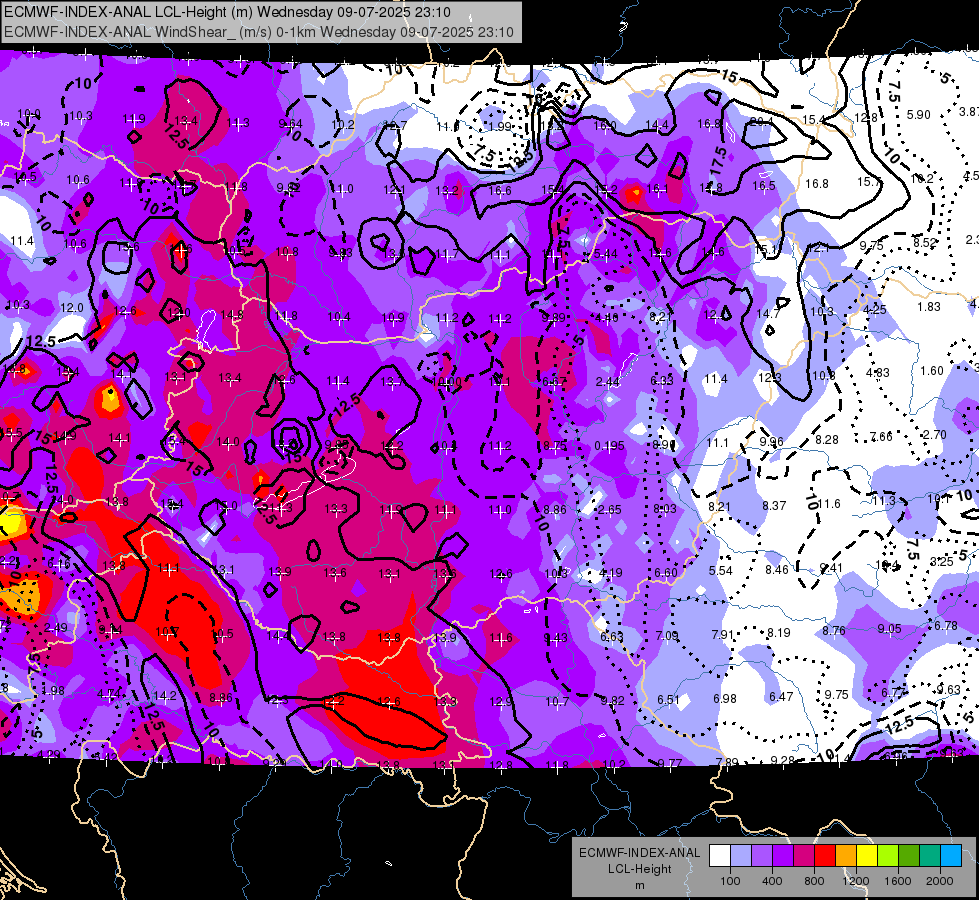This screenshot has height=900, width=979.
Task: Click the wind shear value 7.09
Action: (x=667, y=636)
